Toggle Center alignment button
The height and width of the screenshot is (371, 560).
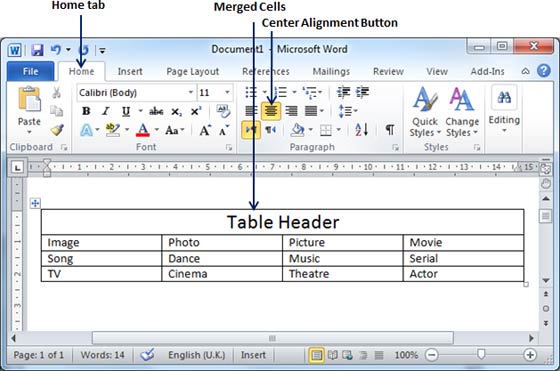(x=271, y=111)
